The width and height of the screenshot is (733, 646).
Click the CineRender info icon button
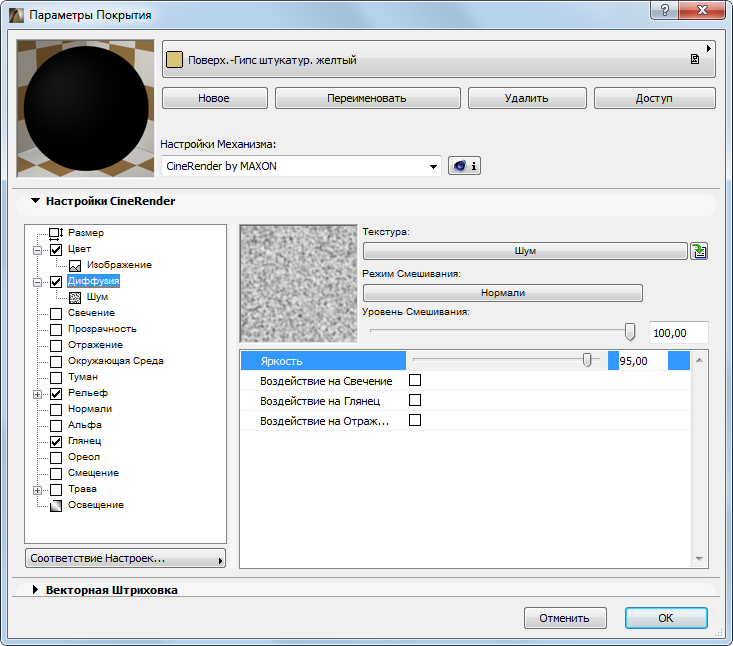[464, 166]
